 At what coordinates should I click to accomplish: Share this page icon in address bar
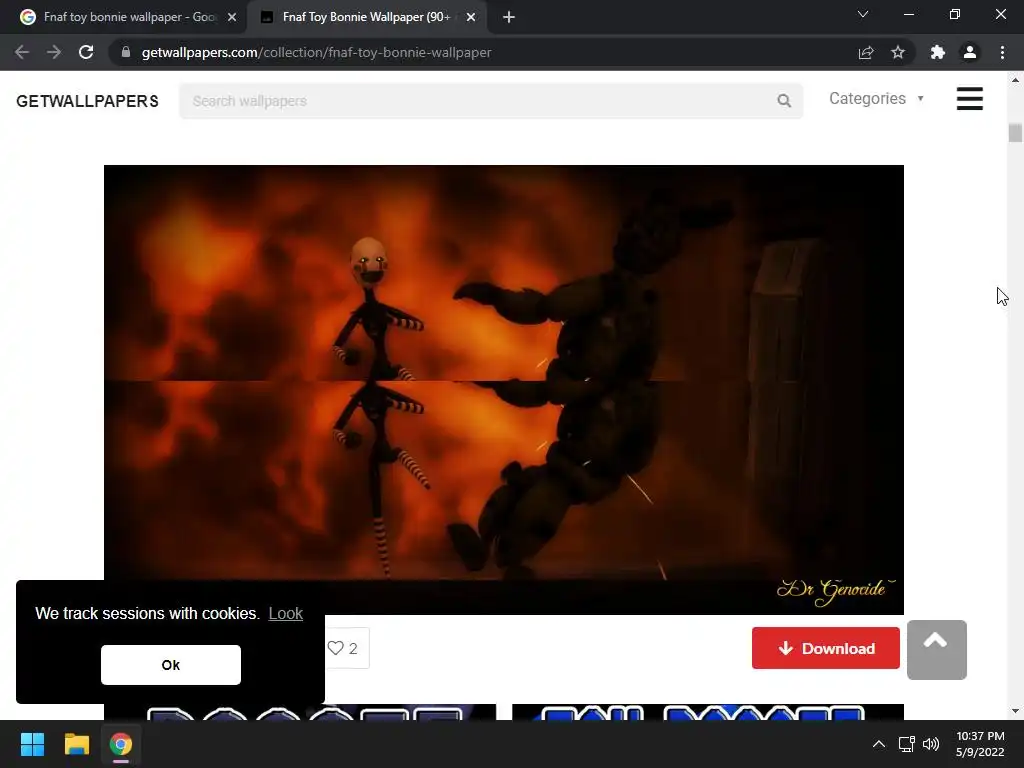click(866, 52)
